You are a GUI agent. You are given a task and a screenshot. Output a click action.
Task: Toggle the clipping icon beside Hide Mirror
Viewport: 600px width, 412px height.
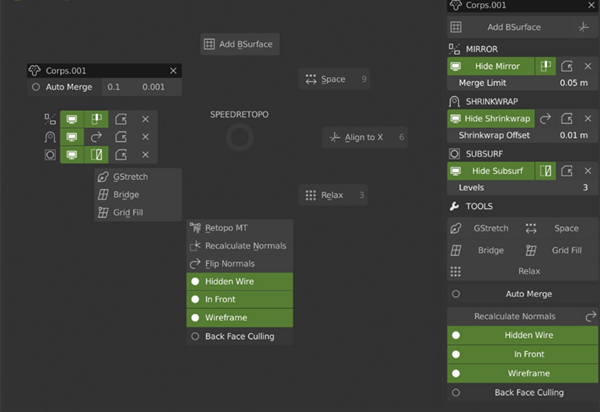[546, 65]
